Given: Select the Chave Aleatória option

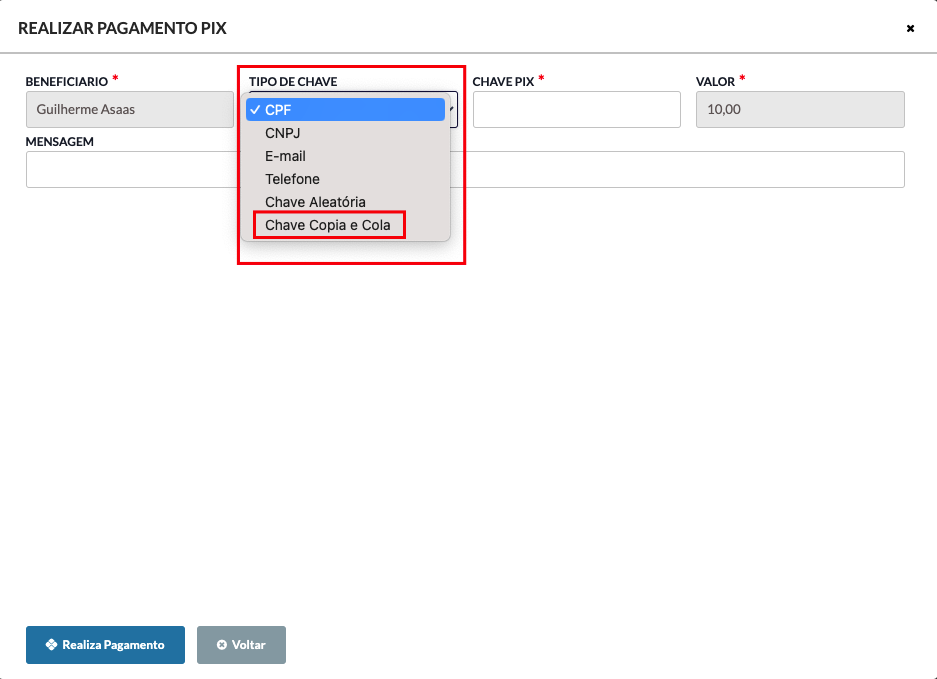Looking at the screenshot, I should 345,202.
